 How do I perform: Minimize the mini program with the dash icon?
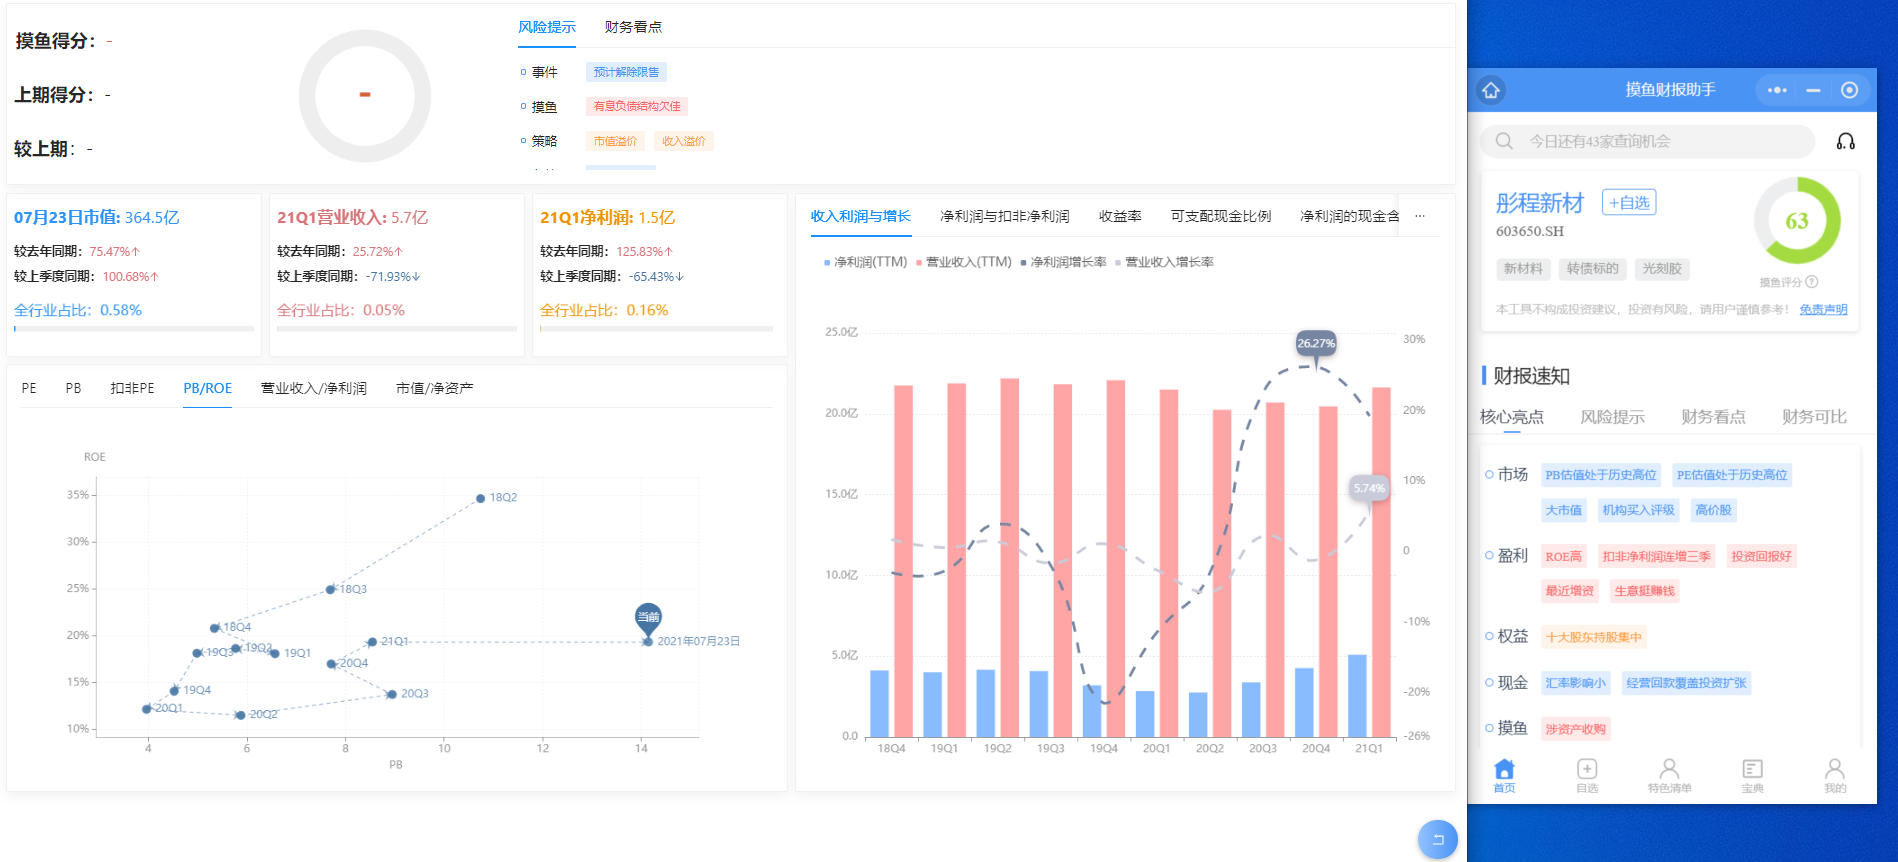(1813, 90)
